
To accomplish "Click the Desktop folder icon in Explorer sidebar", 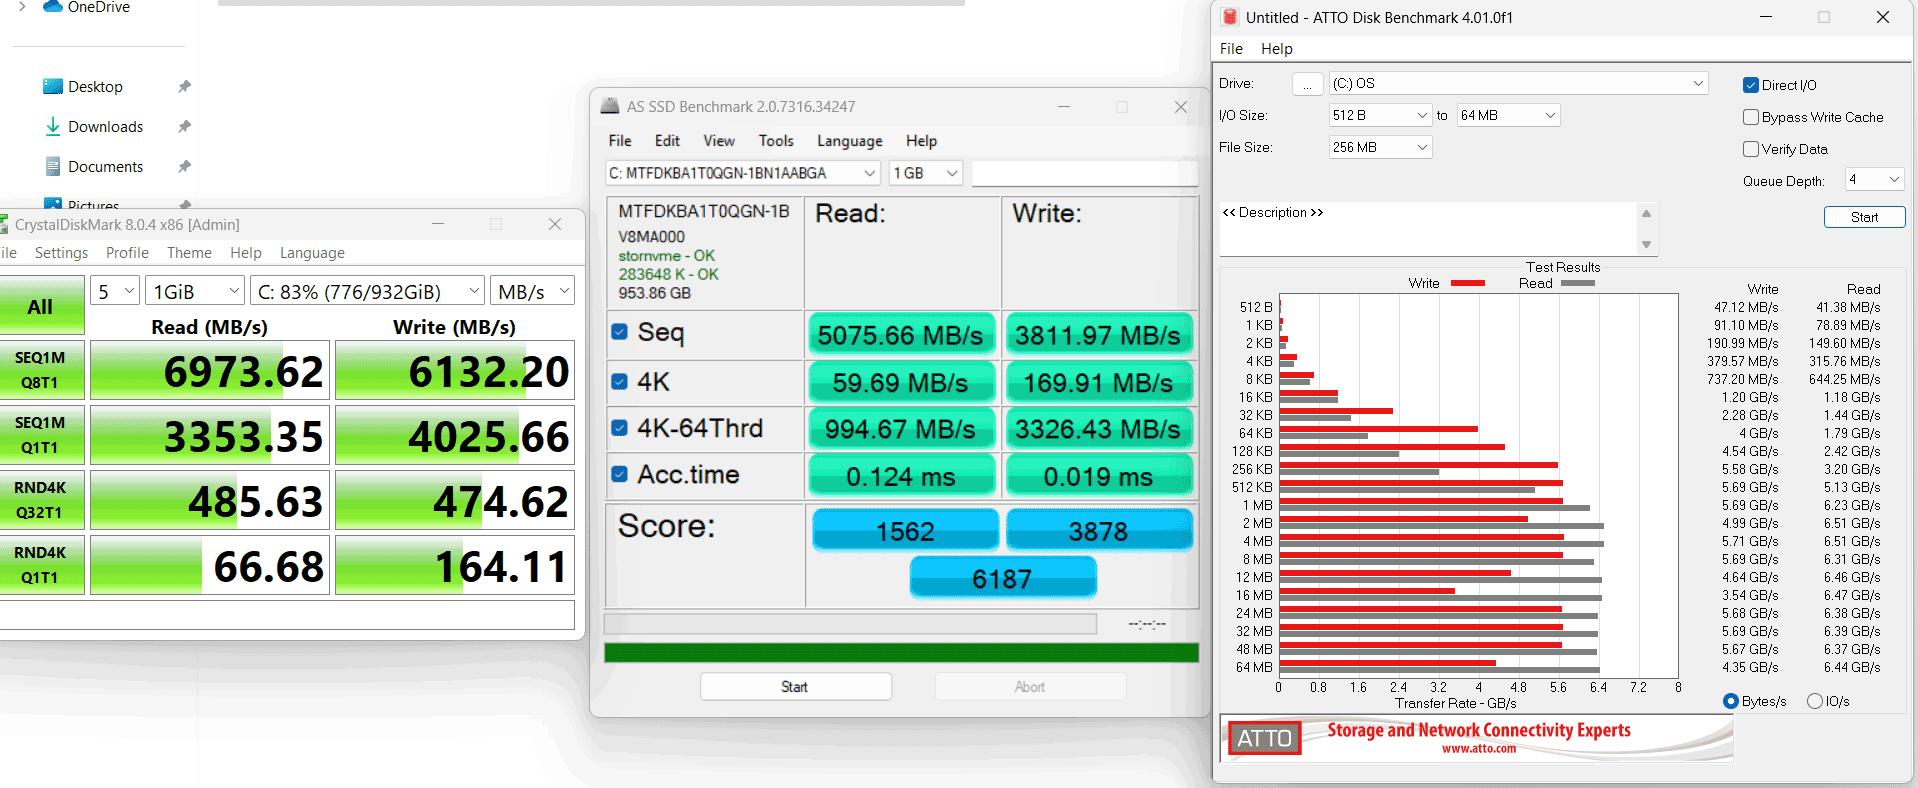I will tap(53, 86).
